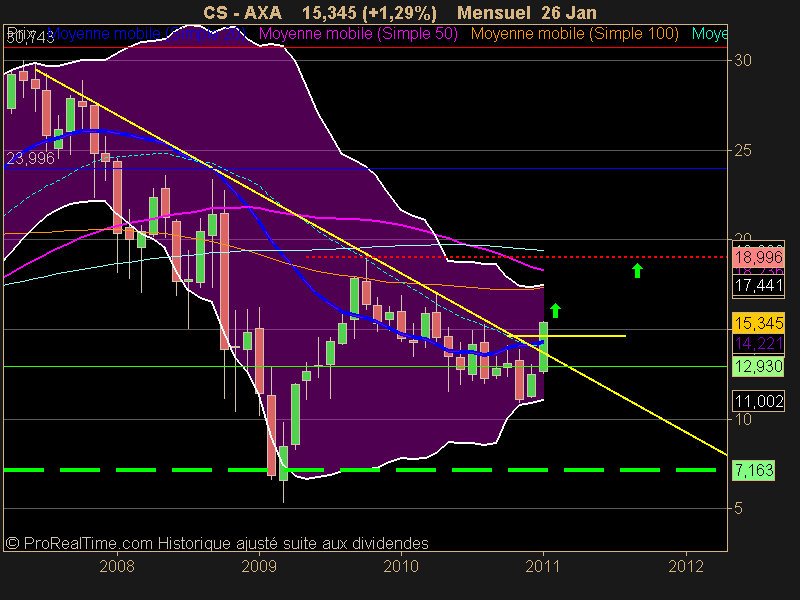Click the truncated cyan Moye legend entry
This screenshot has height=600, width=800.
(x=709, y=34)
